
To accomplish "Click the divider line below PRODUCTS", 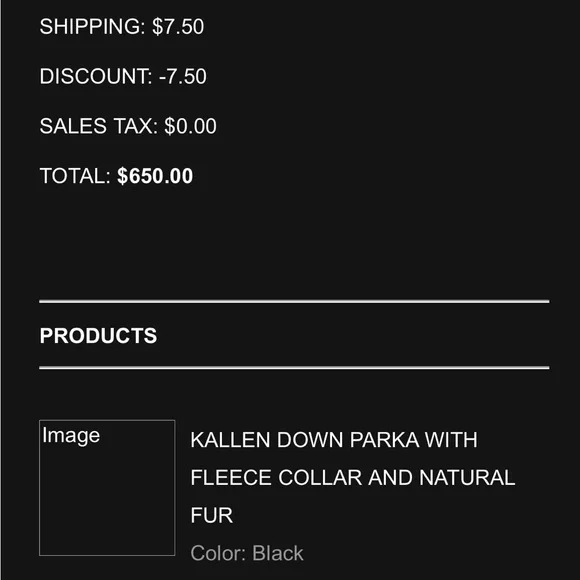I will pyautogui.click(x=294, y=368).
